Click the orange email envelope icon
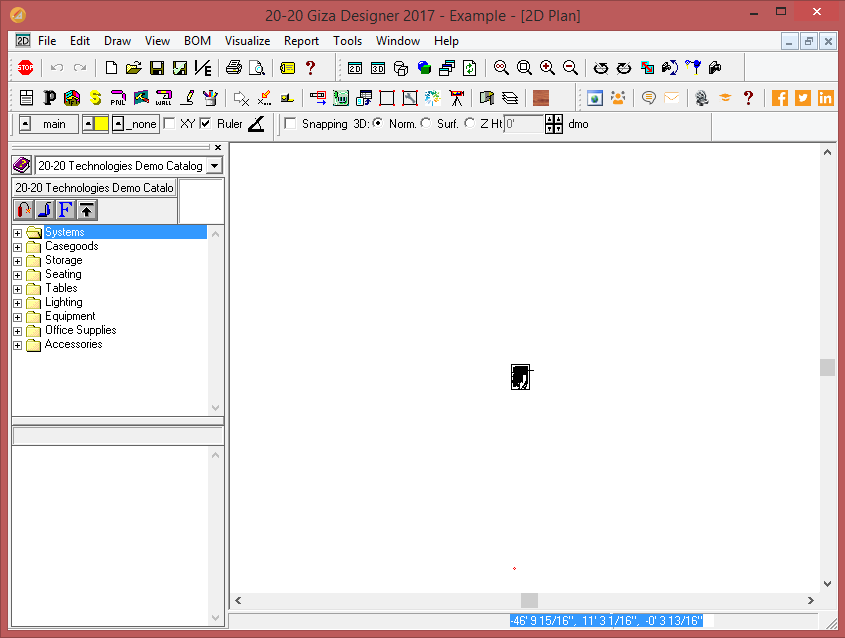This screenshot has height=638, width=845. pyautogui.click(x=671, y=98)
